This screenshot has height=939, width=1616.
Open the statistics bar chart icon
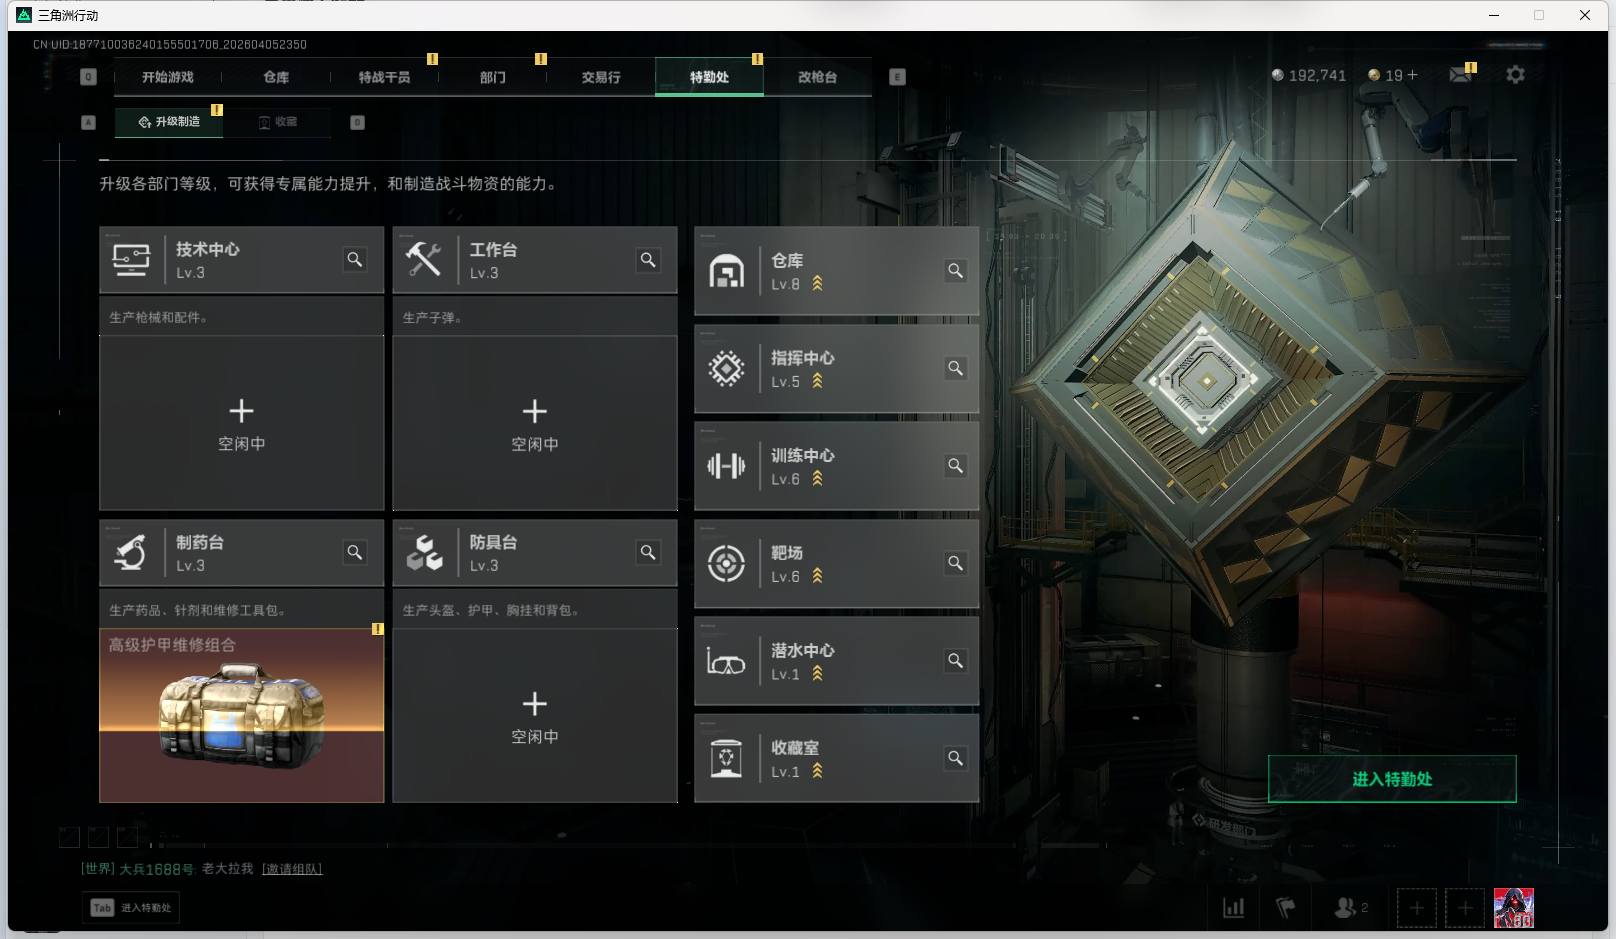[x=1234, y=908]
